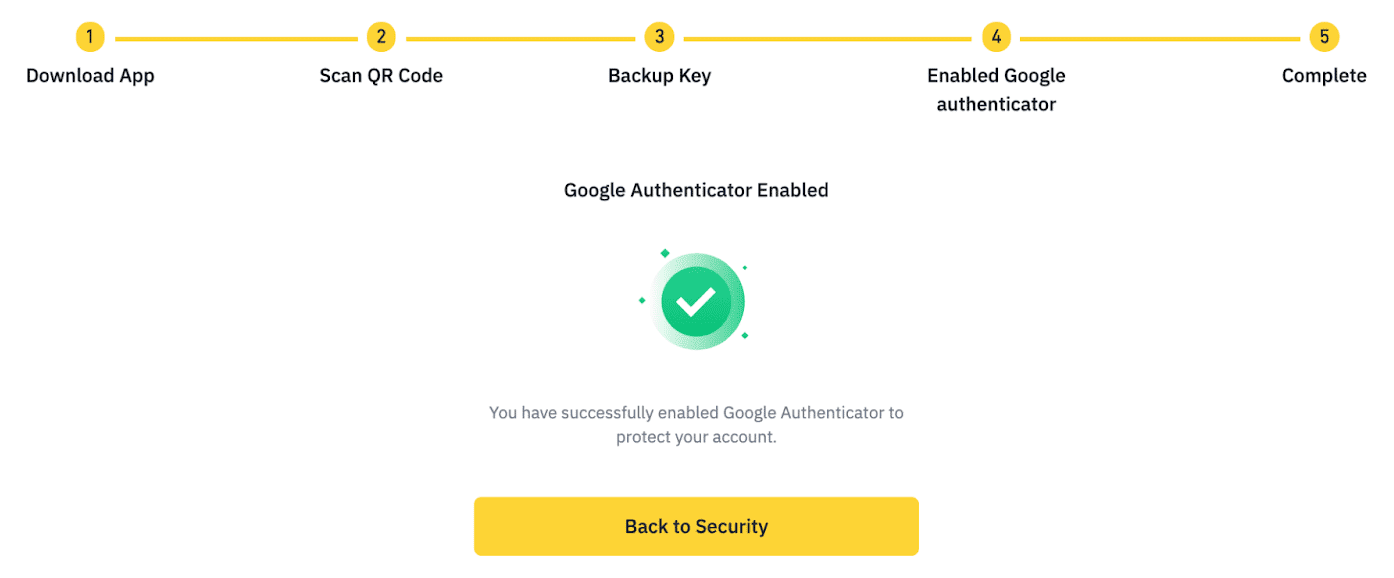Image resolution: width=1394 pixels, height=578 pixels.
Task: Click the Google Authenticator Enabled heading
Action: coord(697,190)
